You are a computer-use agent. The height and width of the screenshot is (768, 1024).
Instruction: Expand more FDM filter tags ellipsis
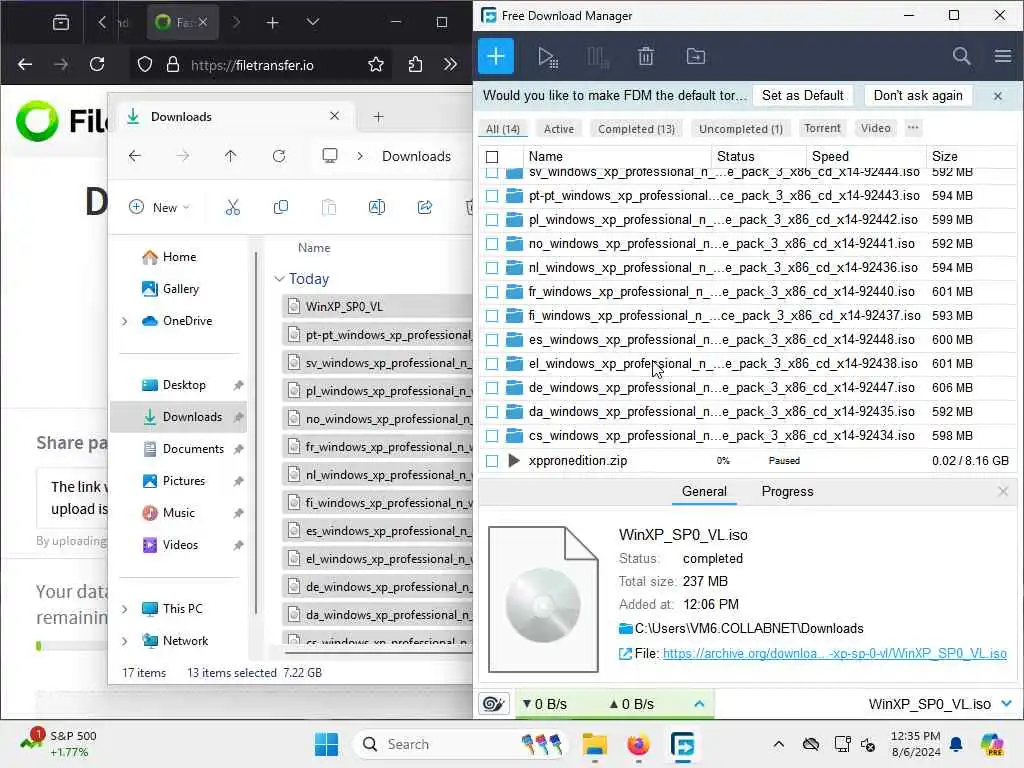click(x=913, y=128)
